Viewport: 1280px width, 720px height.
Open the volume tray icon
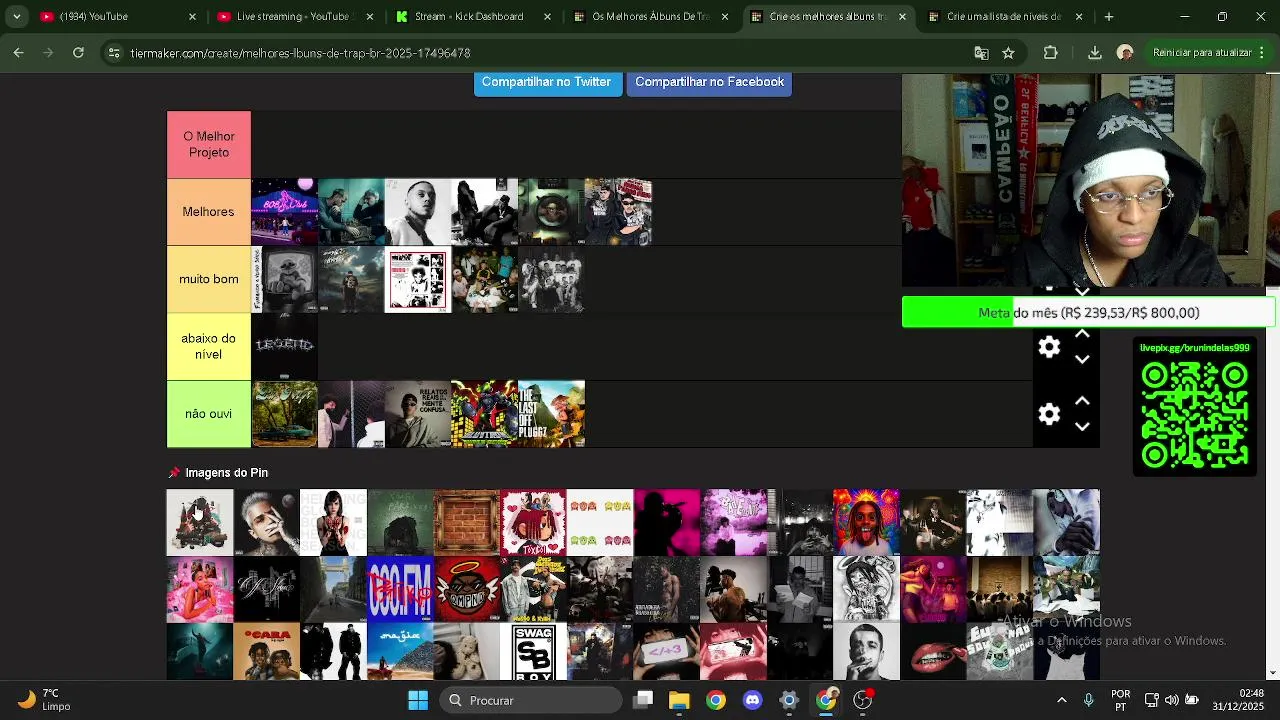tap(1171, 700)
